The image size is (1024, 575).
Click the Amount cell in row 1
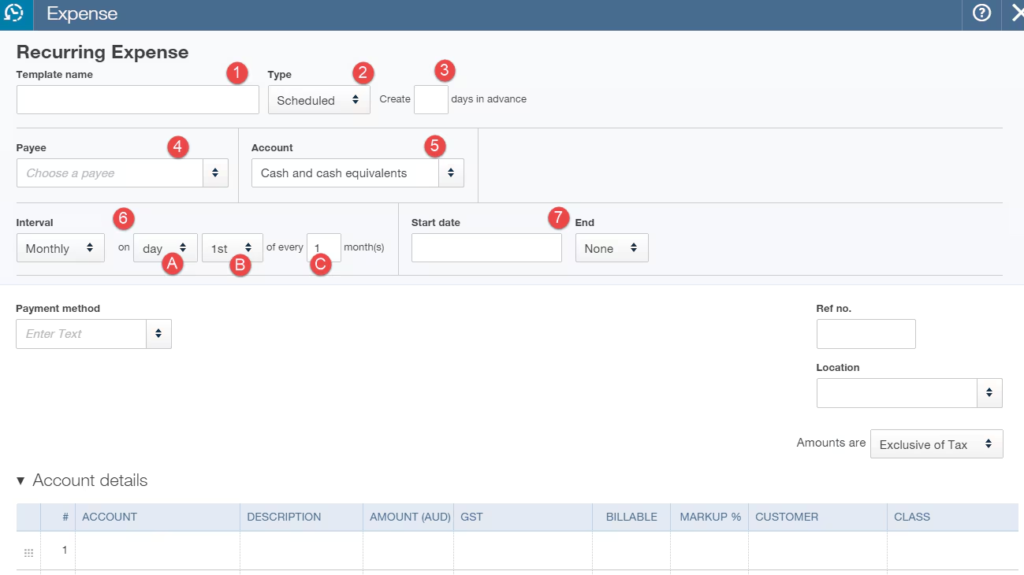(409, 551)
